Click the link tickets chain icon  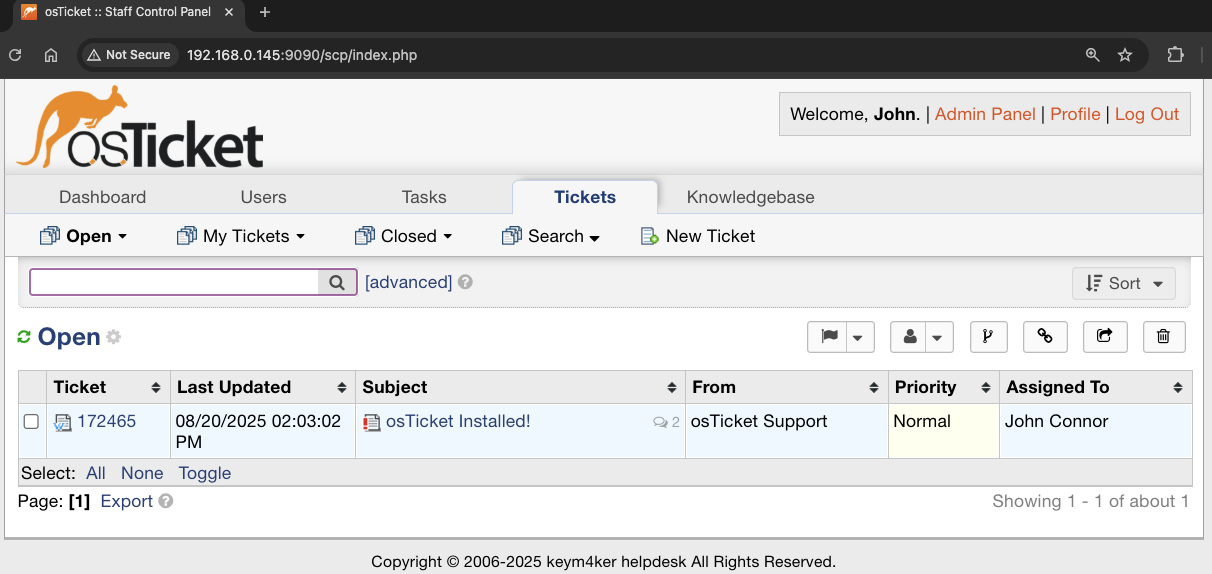[x=1045, y=337]
